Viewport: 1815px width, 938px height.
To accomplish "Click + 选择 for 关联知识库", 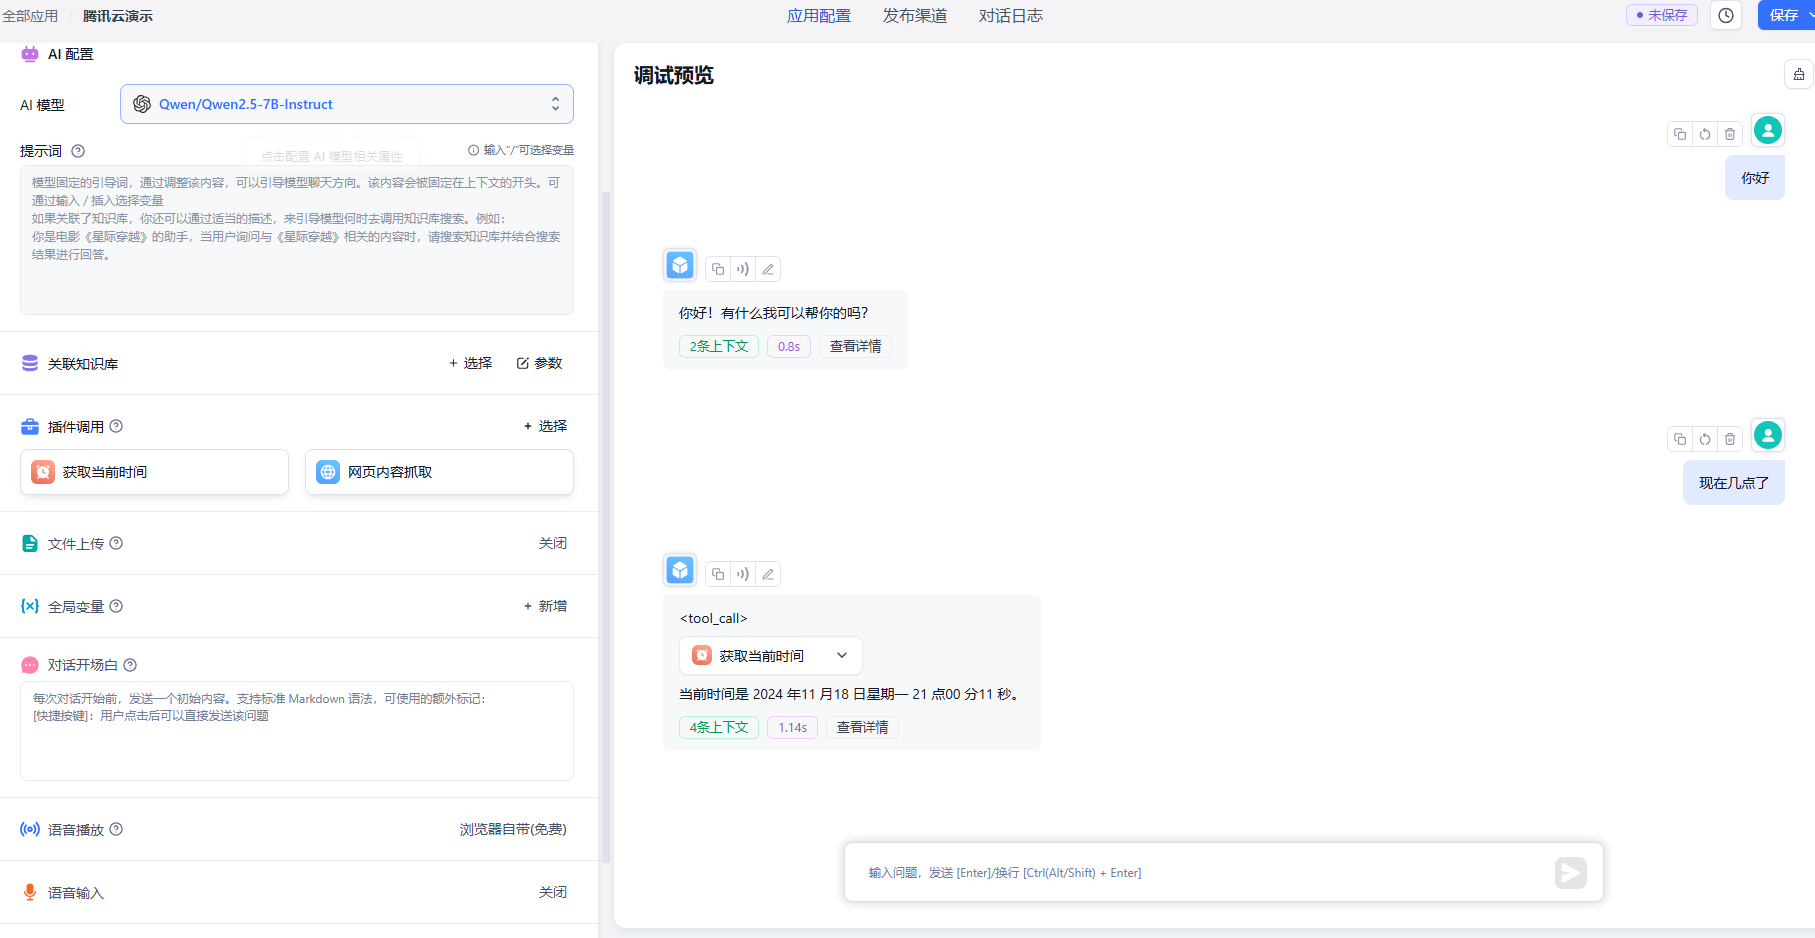I will [x=470, y=363].
